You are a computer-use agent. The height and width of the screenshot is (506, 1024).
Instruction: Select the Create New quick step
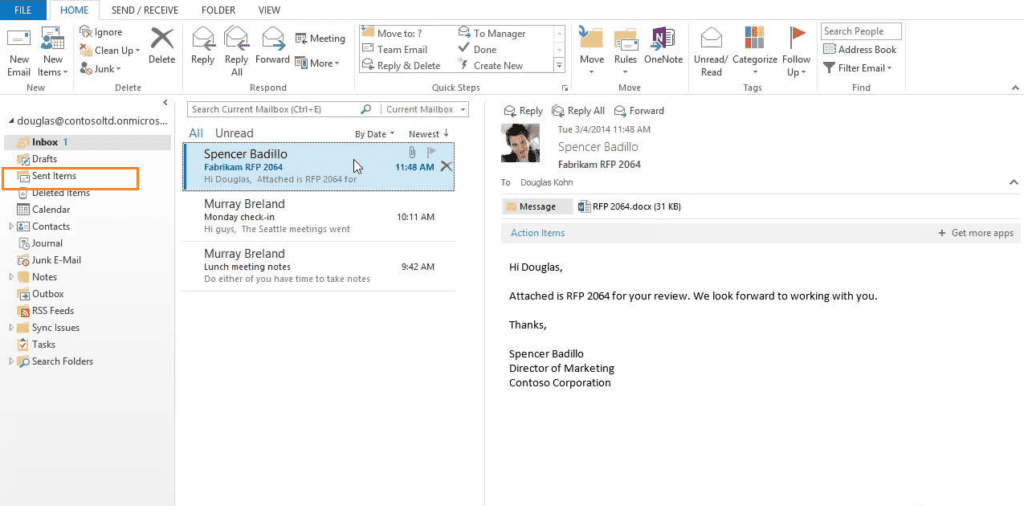click(490, 65)
